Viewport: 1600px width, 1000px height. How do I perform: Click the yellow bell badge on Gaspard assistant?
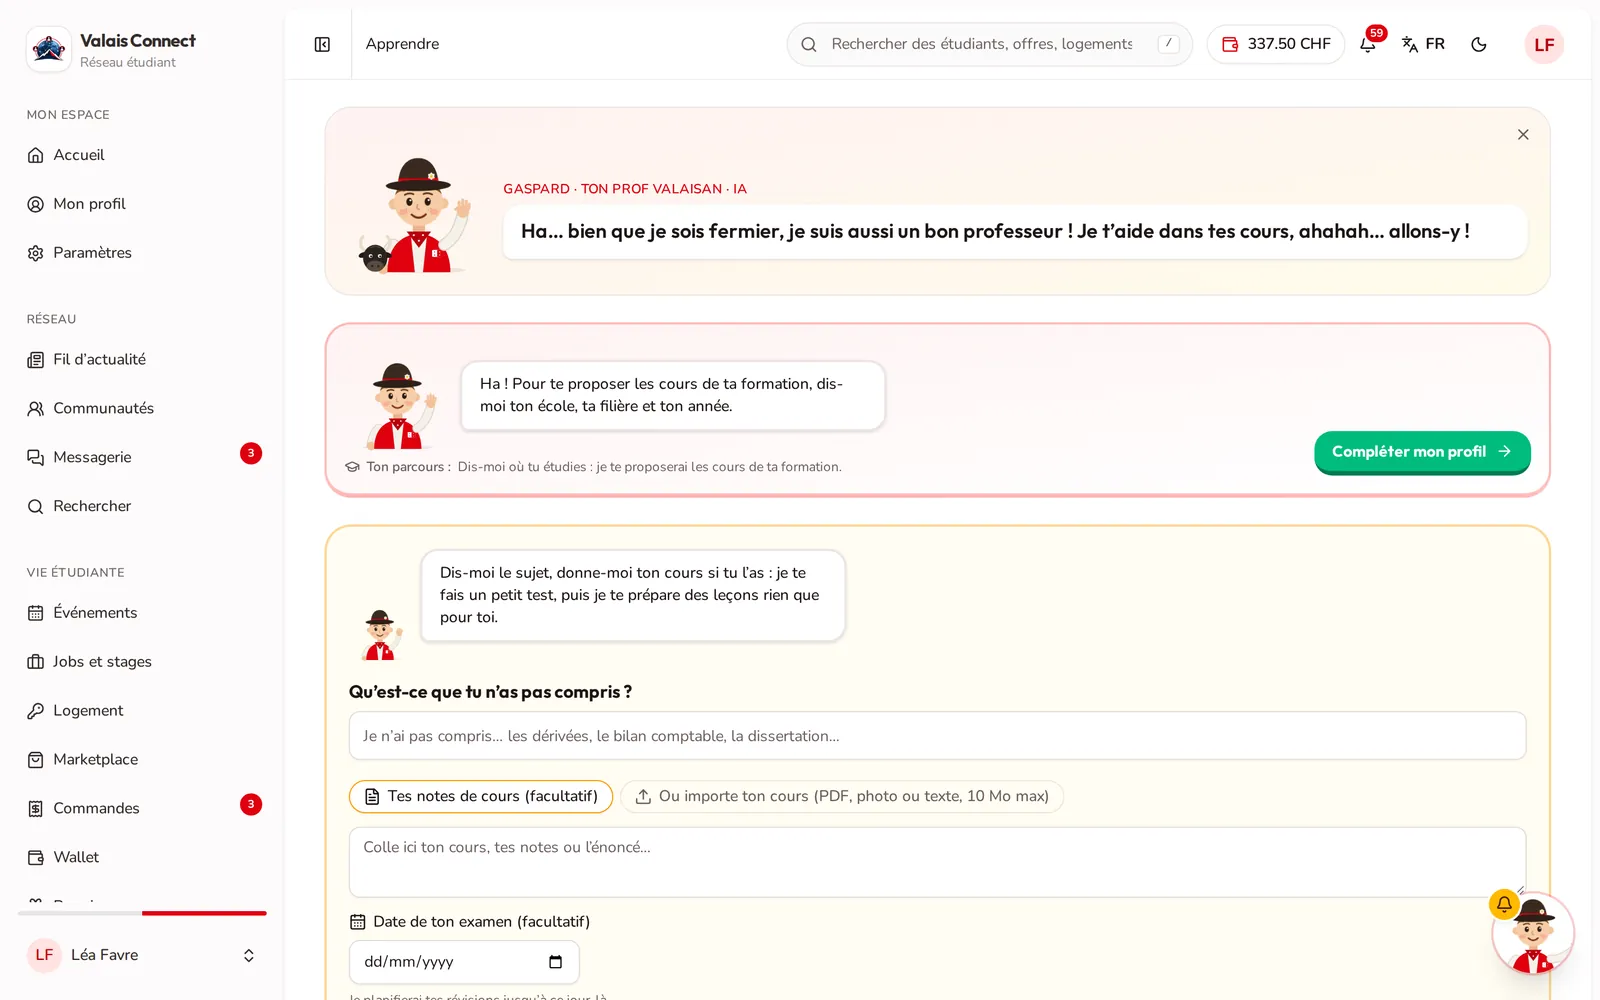tap(1504, 904)
